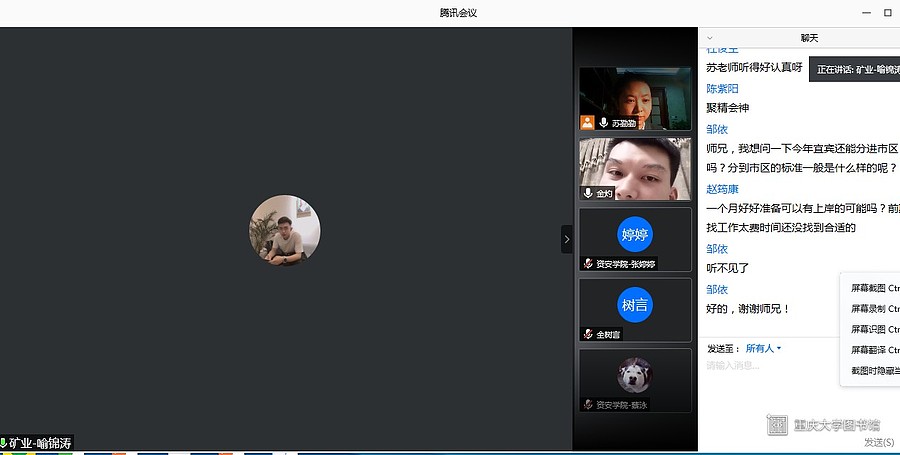Click the 正在讲话 speaking indicator banner
The width and height of the screenshot is (900, 455).
[855, 69]
